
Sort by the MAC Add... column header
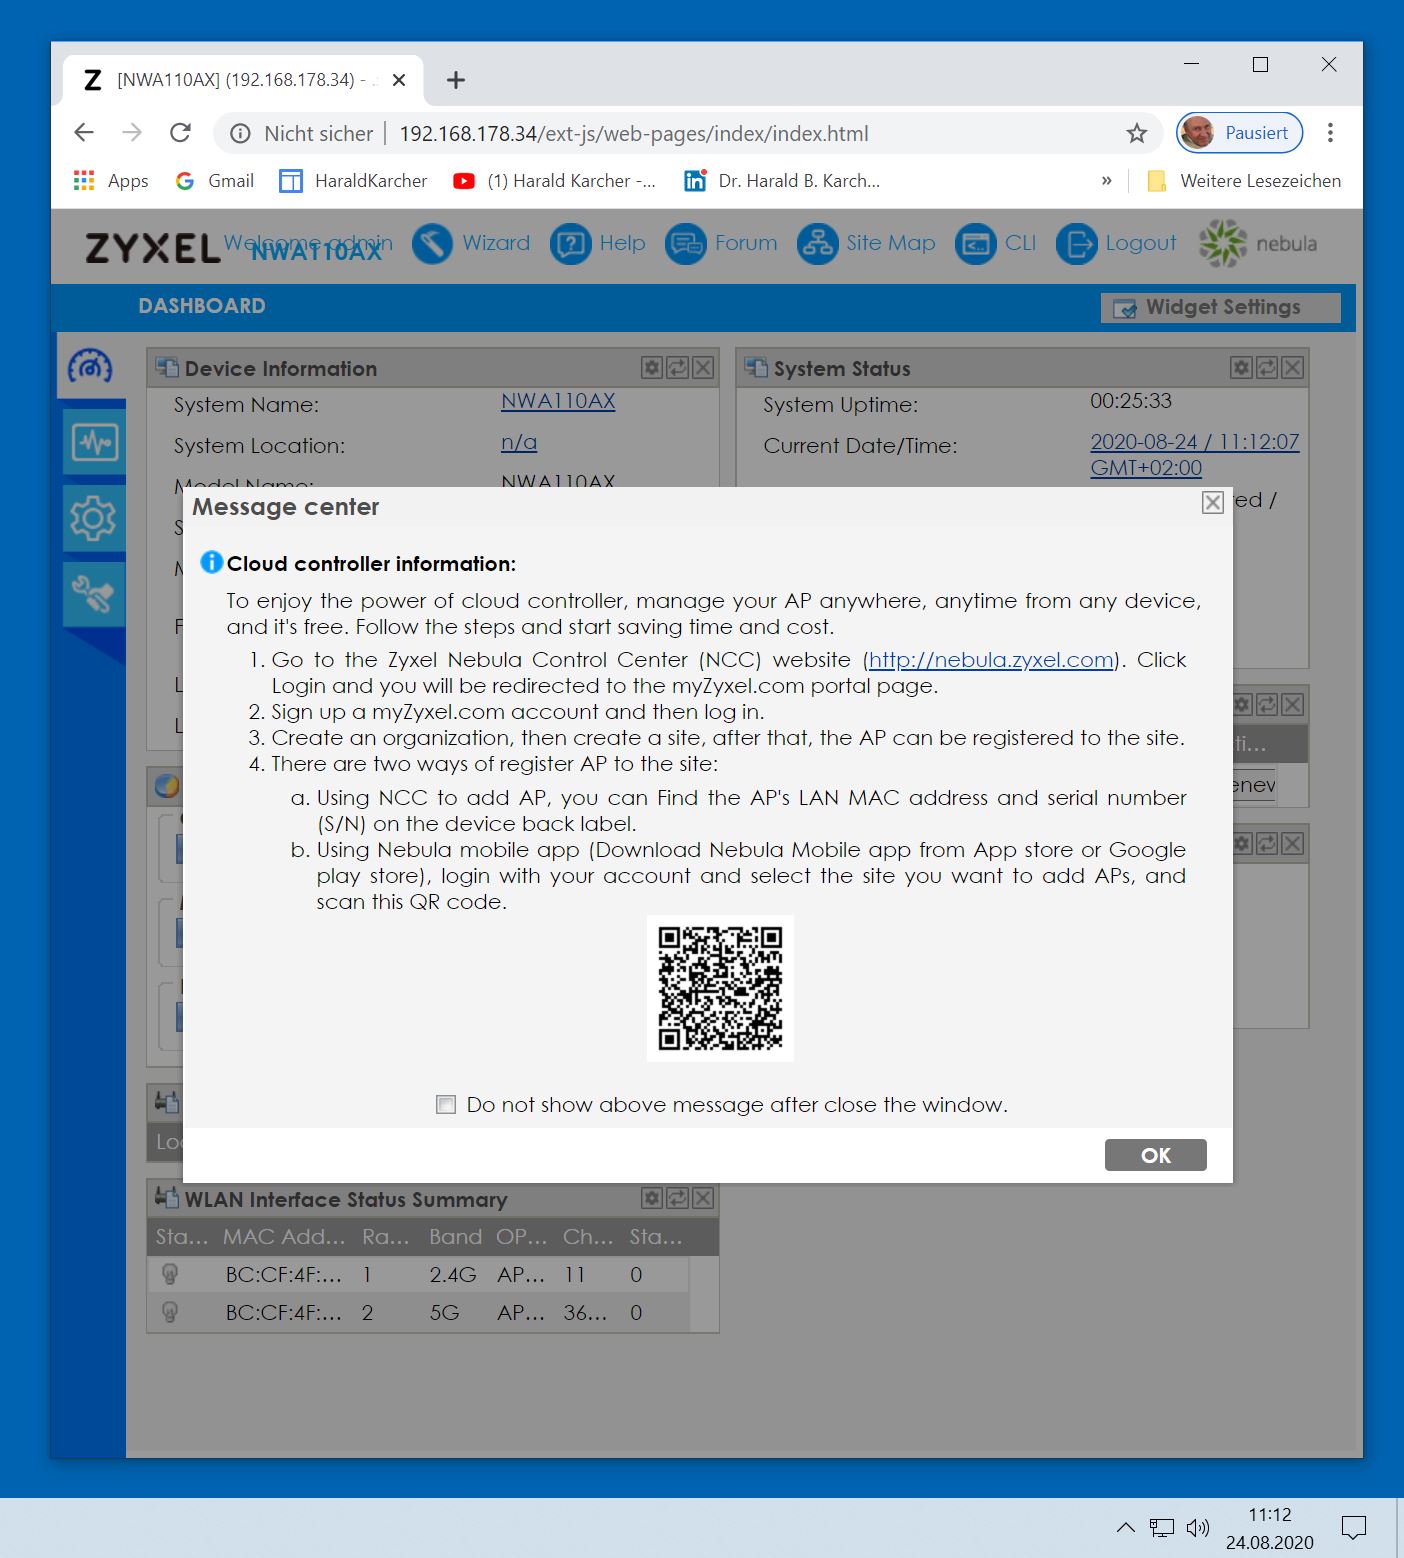pyautogui.click(x=284, y=1237)
